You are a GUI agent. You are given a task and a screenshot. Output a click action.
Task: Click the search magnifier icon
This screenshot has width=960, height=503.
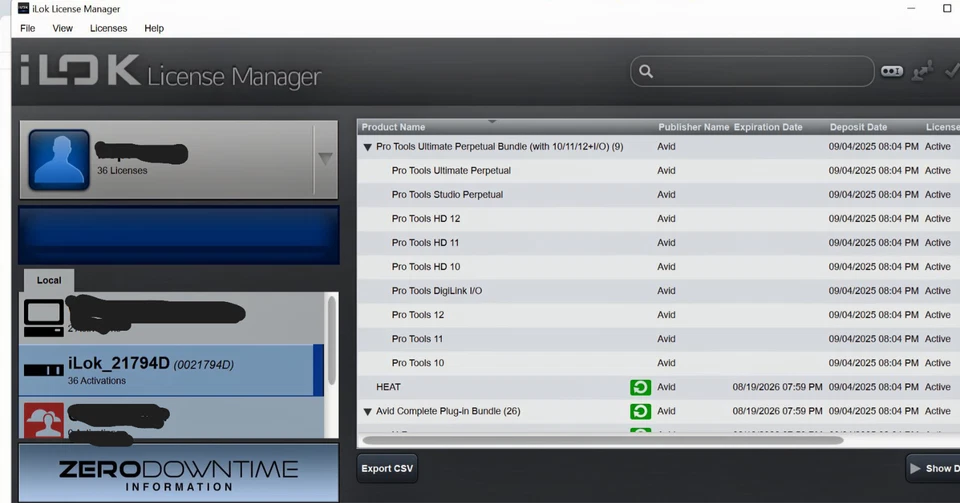(x=646, y=72)
